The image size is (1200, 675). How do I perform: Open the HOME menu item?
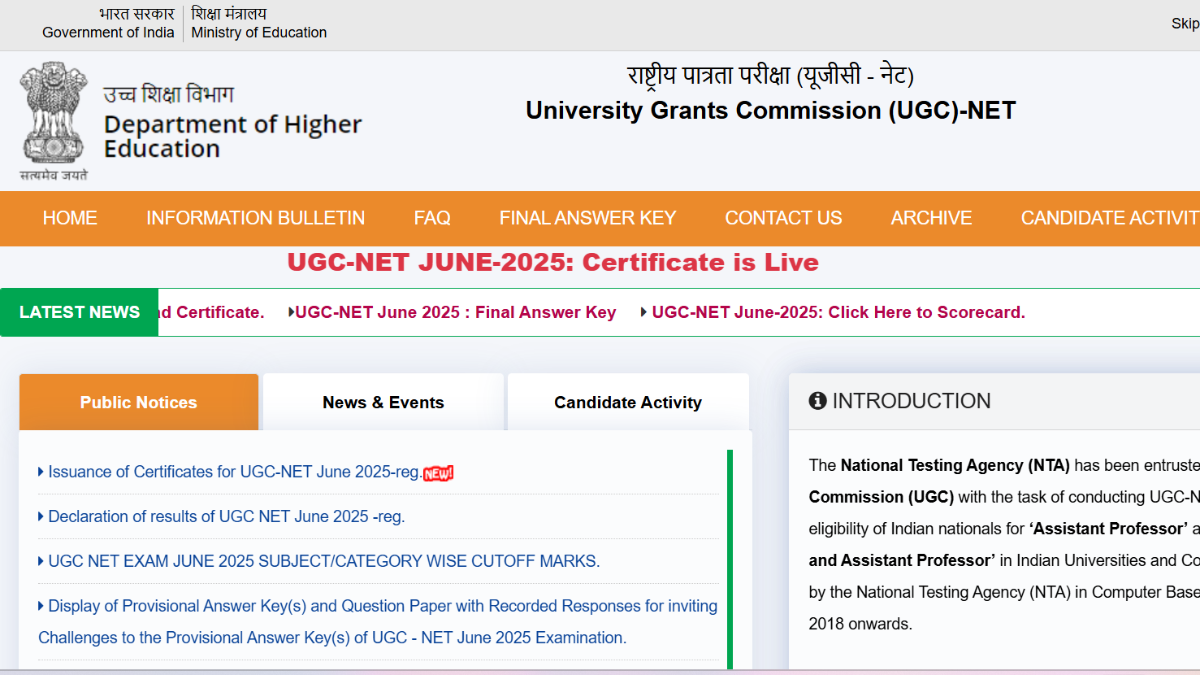[x=70, y=218]
